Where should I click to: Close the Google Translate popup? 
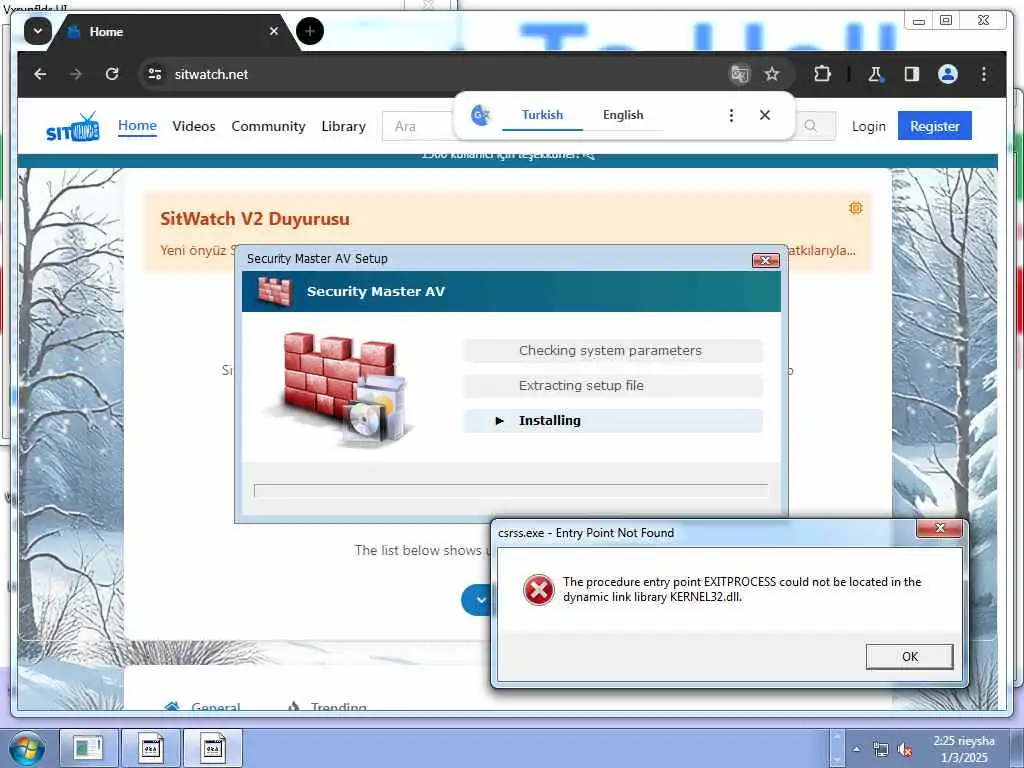(x=765, y=115)
